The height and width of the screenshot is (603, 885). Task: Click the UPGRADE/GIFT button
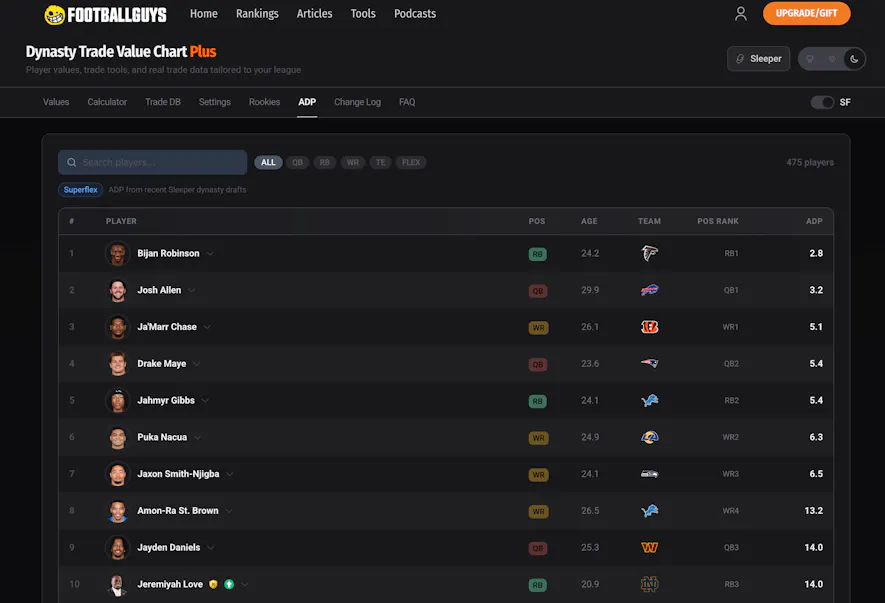[806, 14]
